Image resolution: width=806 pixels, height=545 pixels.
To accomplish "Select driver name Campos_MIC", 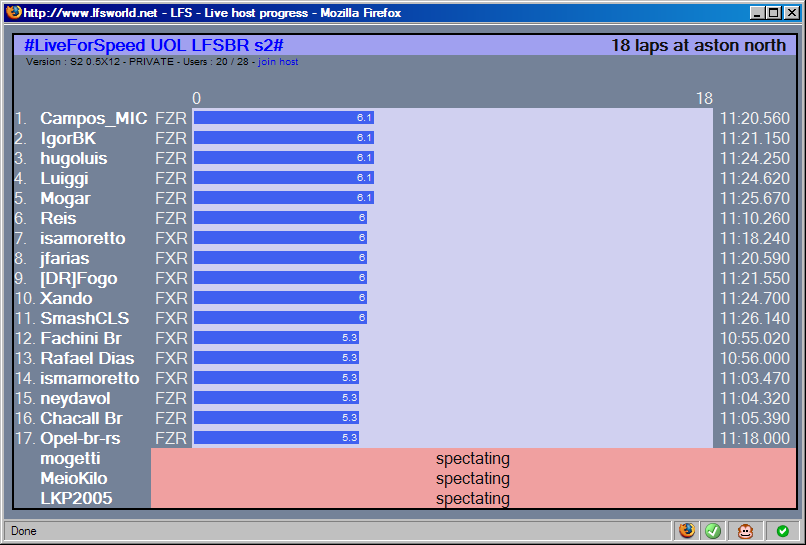I will (x=94, y=119).
